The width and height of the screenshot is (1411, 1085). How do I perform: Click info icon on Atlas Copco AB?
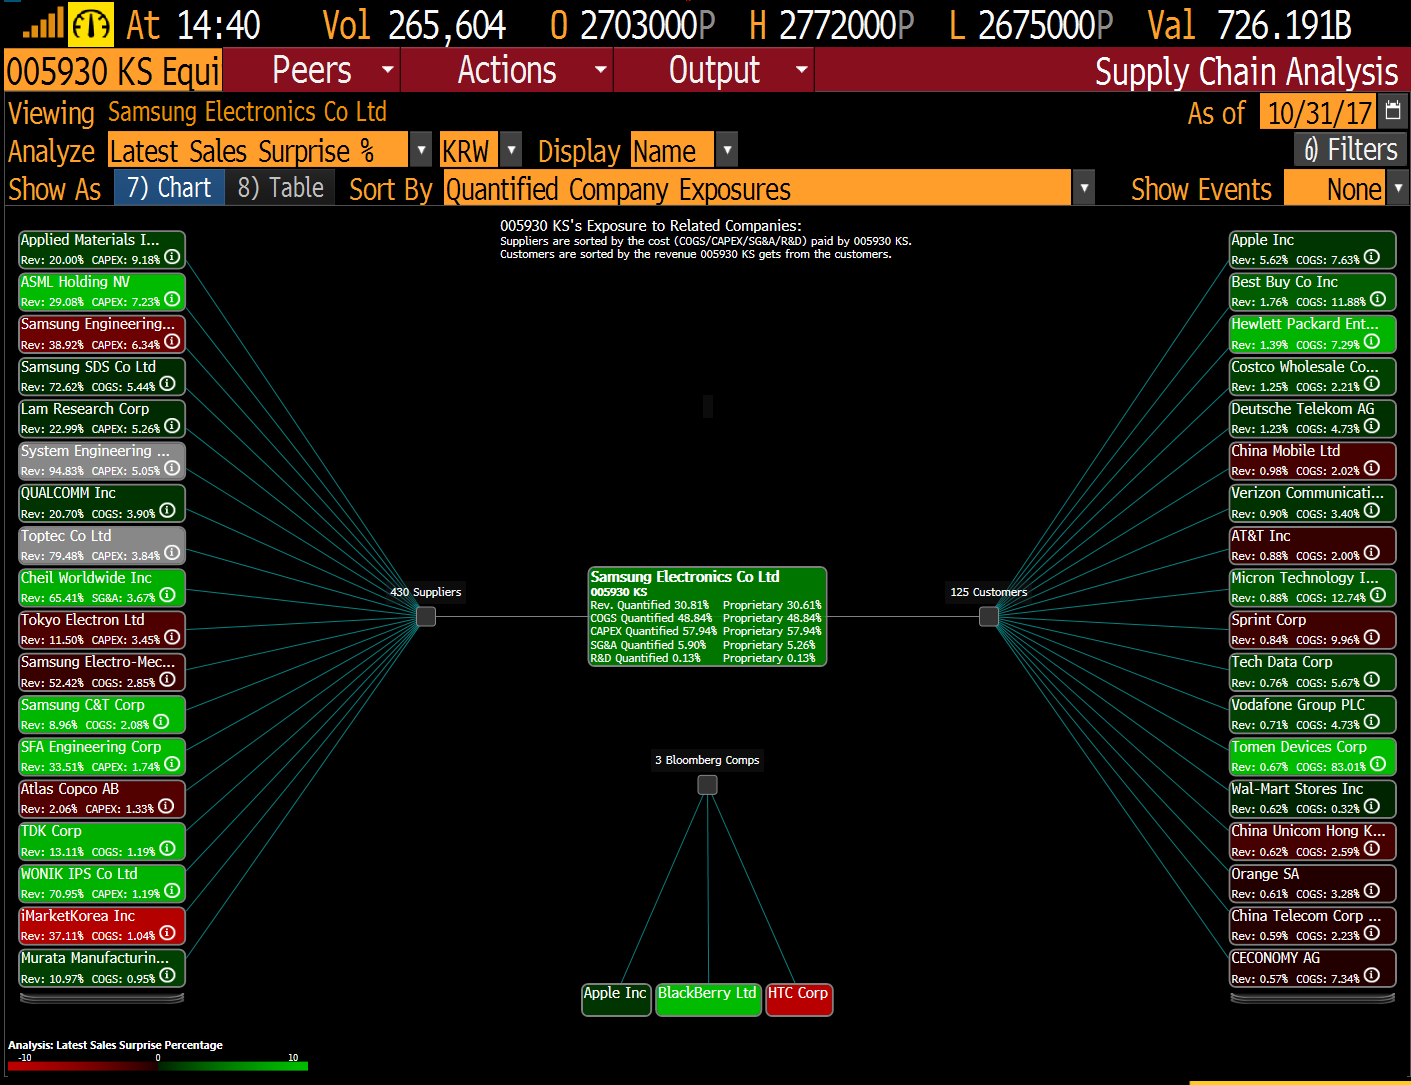[166, 806]
